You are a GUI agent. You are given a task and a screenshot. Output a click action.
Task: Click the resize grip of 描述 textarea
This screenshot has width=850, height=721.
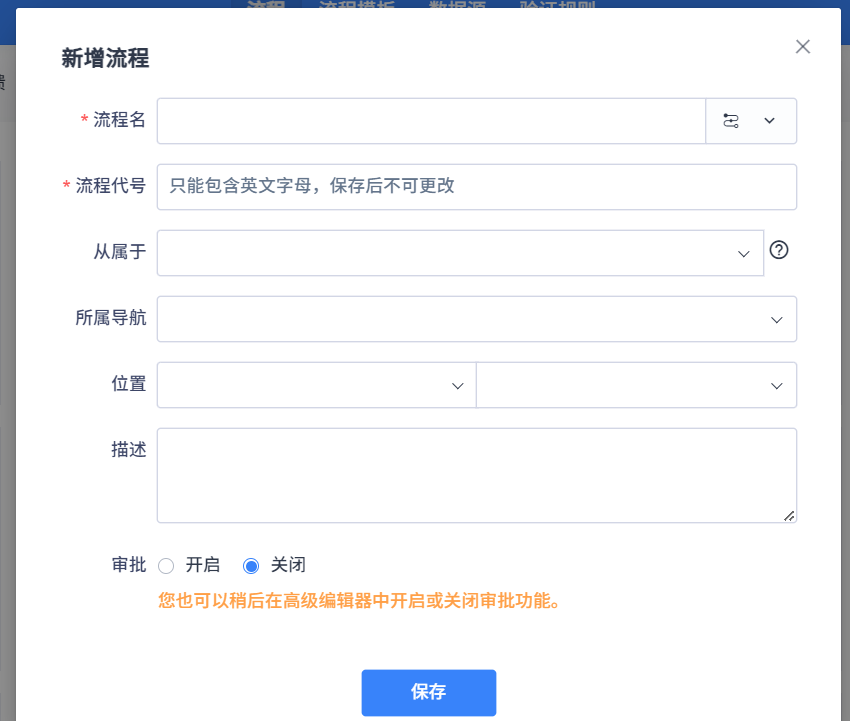click(789, 515)
